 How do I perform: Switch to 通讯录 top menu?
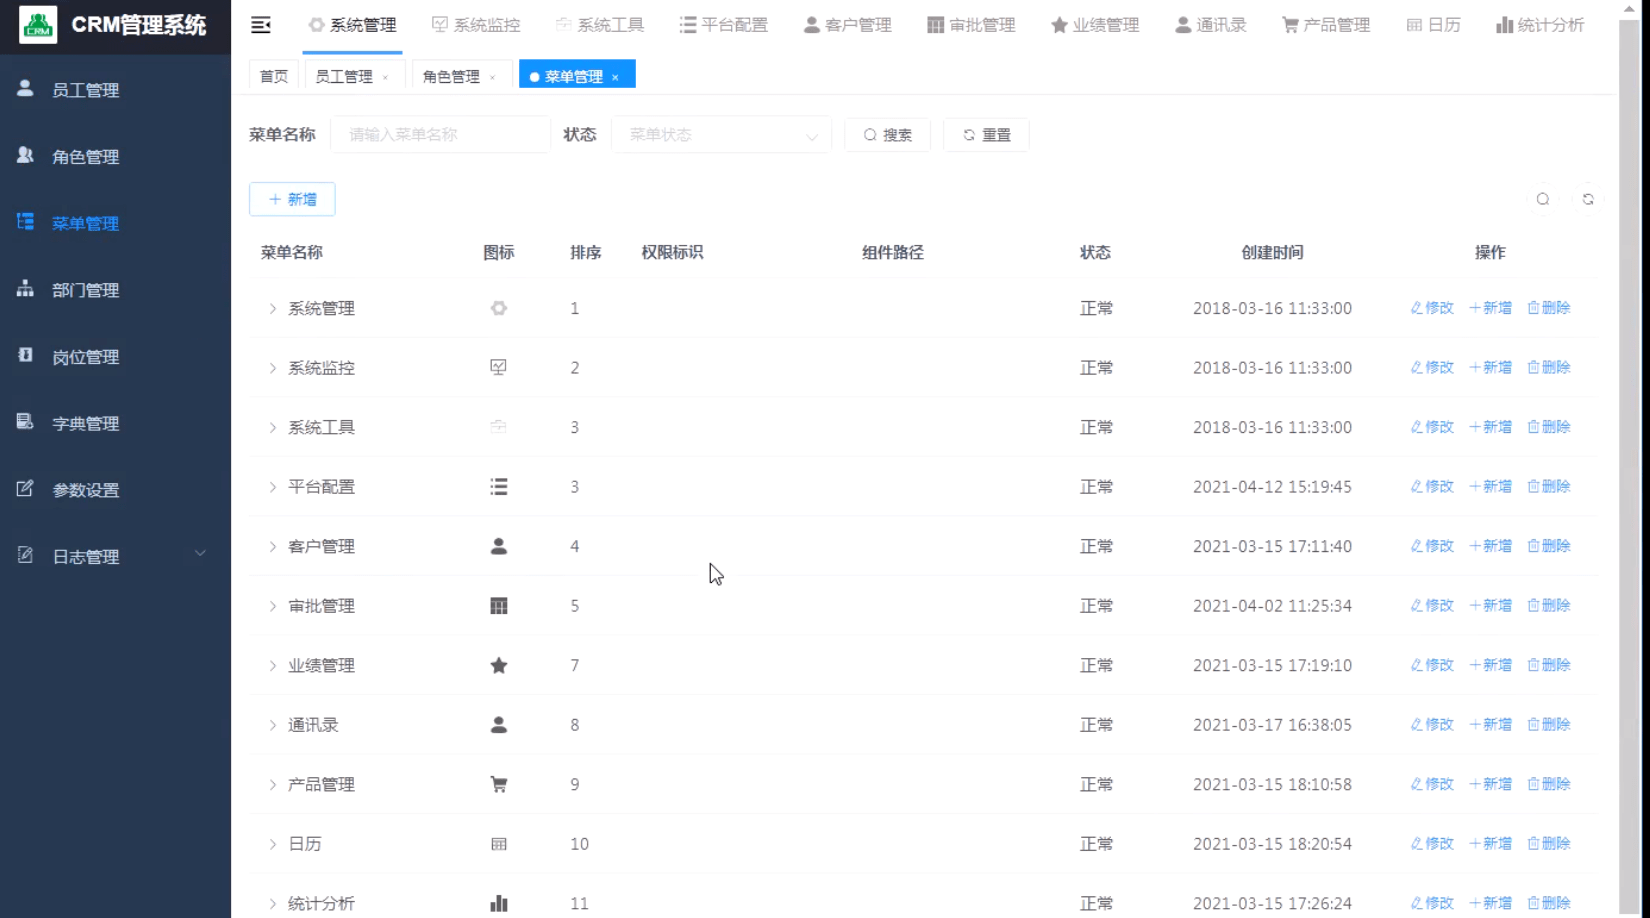(1210, 25)
